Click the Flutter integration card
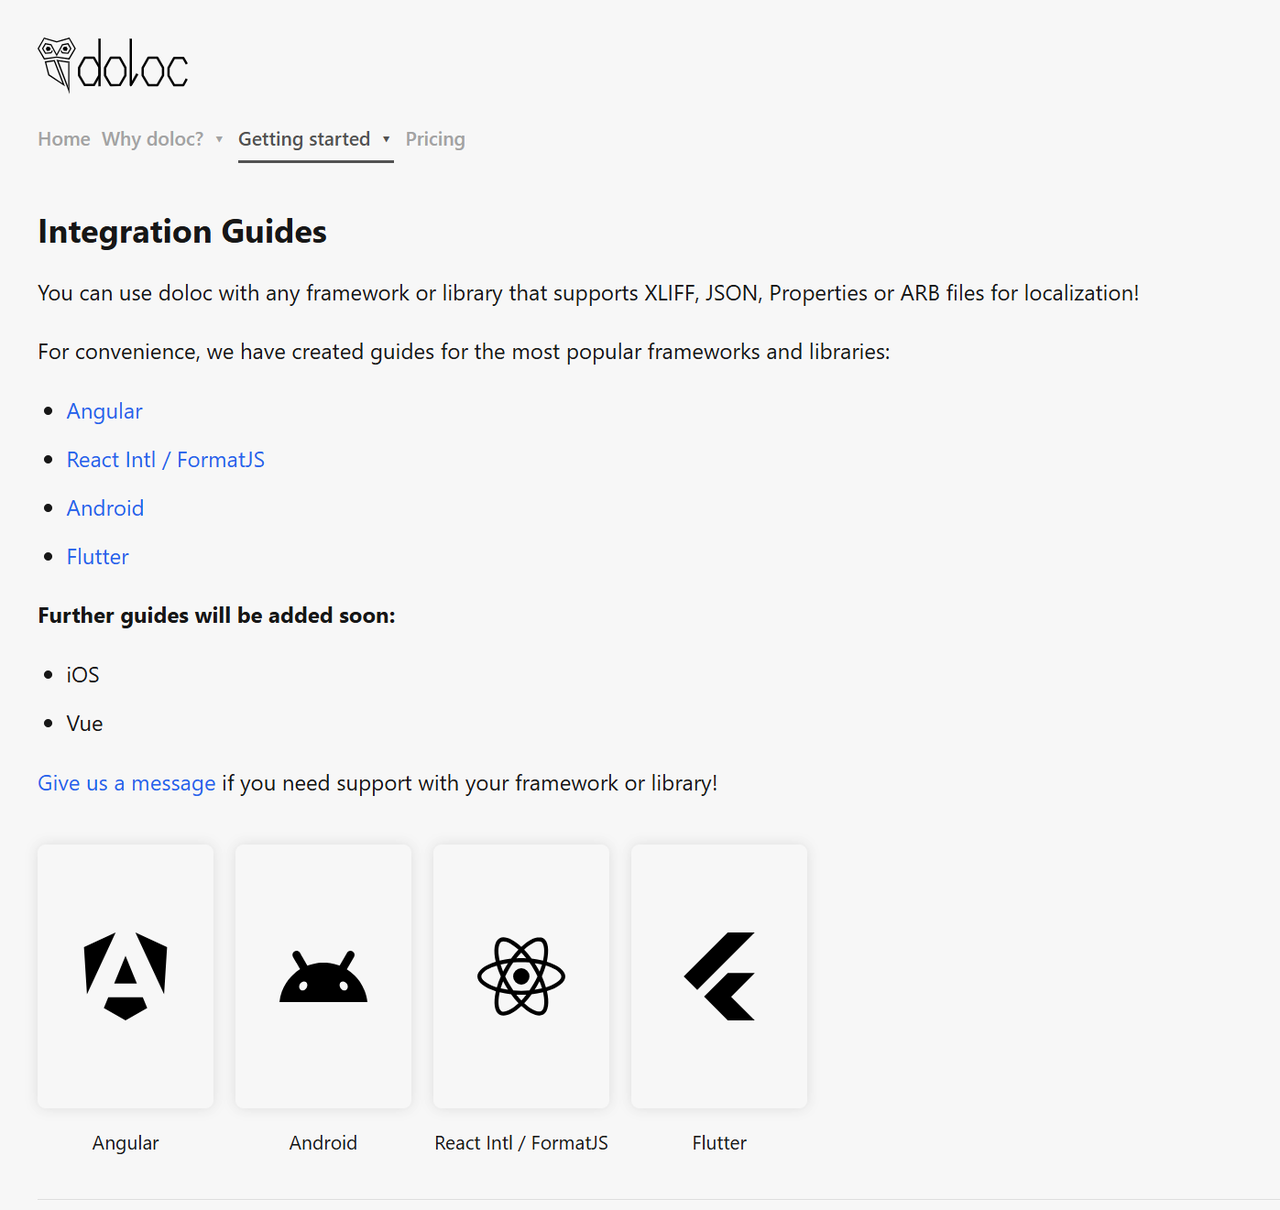 [718, 976]
